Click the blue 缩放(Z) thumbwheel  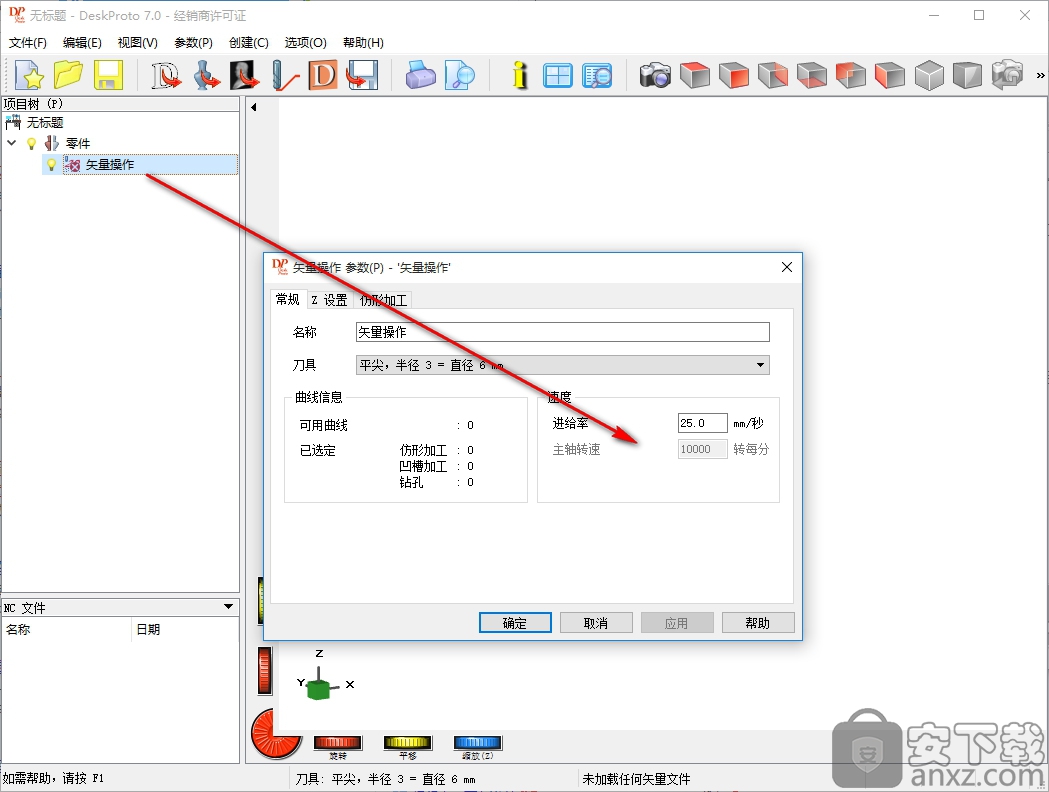pos(478,742)
